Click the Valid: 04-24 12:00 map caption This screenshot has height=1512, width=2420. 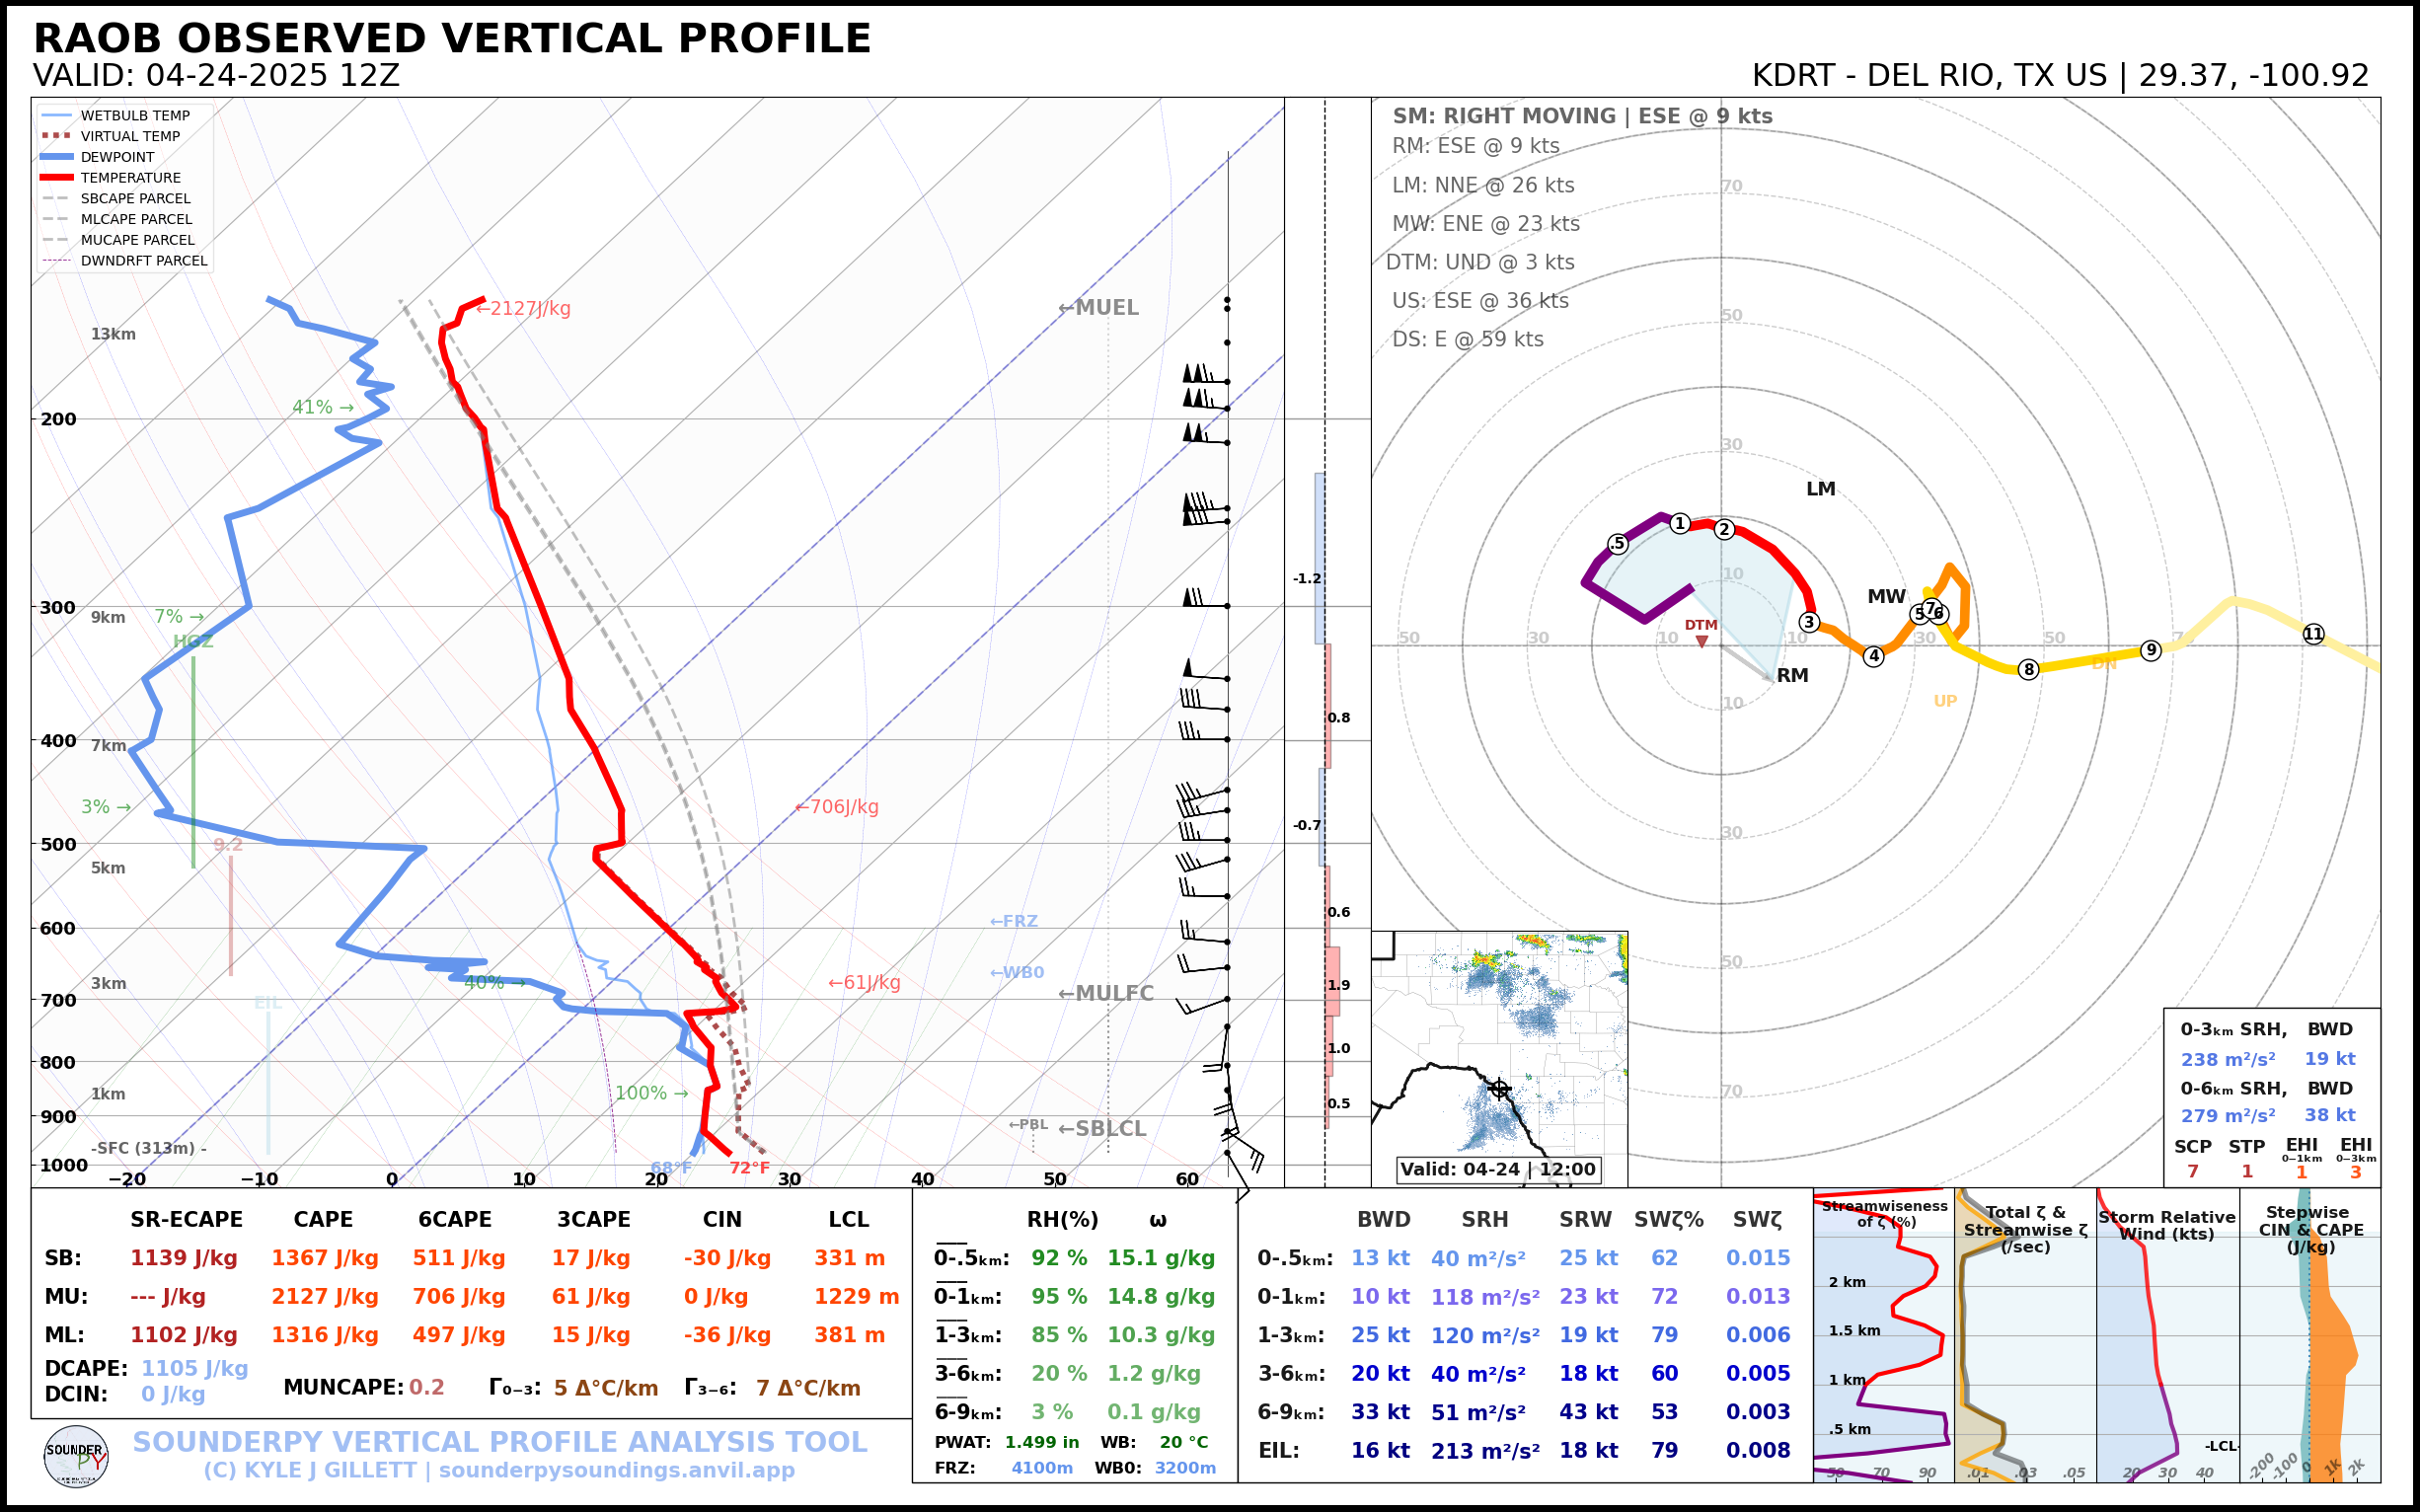[x=1497, y=1169]
